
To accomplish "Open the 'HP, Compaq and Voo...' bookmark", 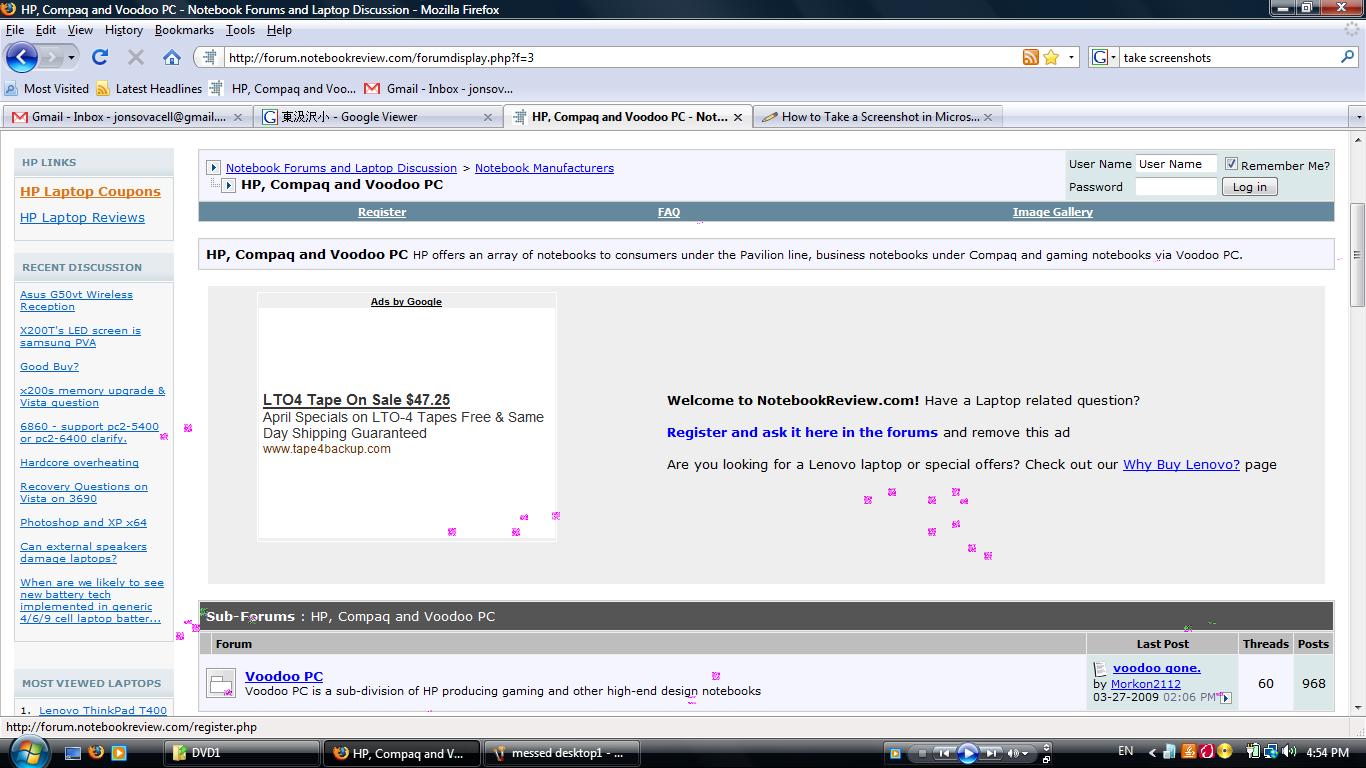I will click(x=283, y=88).
